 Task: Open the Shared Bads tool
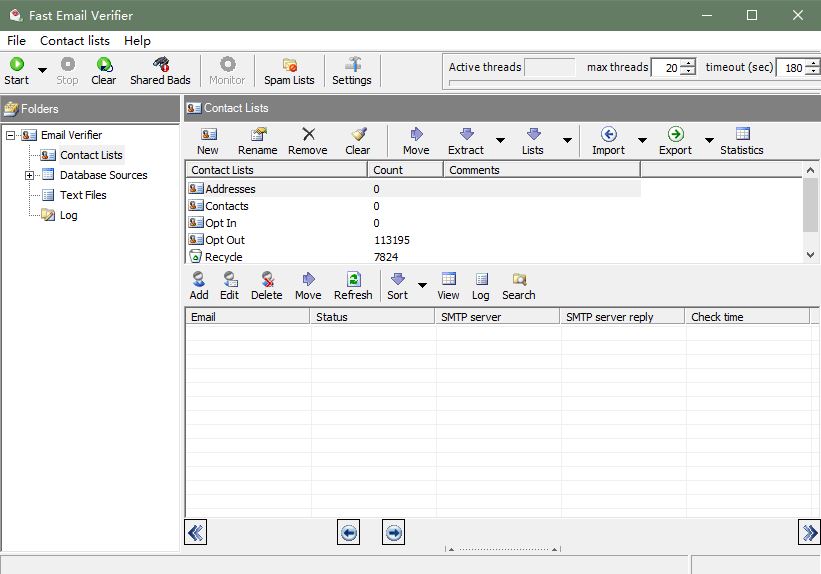[160, 71]
